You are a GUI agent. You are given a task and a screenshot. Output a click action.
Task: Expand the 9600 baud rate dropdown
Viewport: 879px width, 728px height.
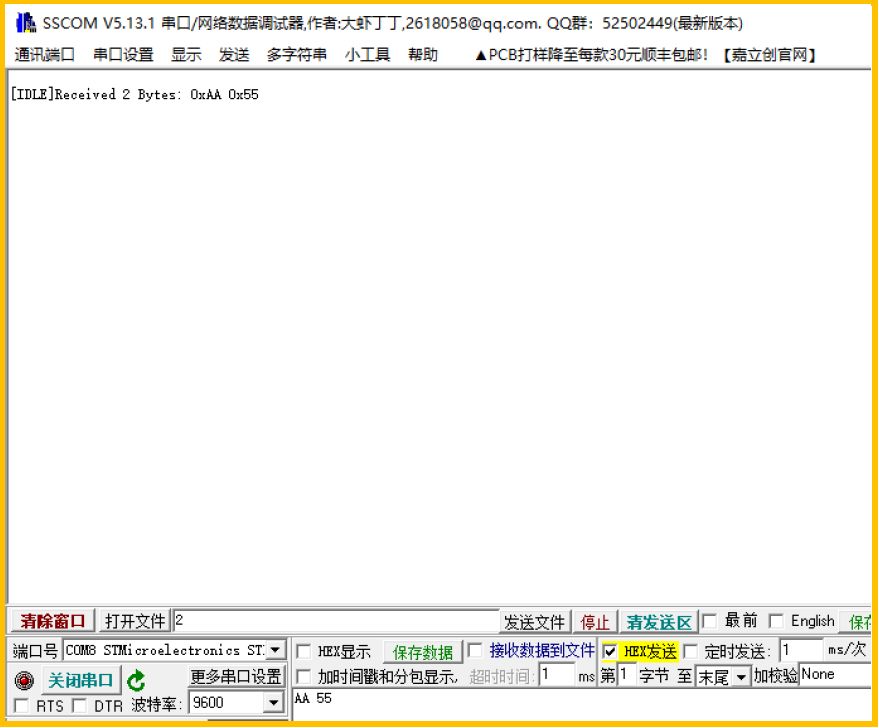[x=274, y=703]
